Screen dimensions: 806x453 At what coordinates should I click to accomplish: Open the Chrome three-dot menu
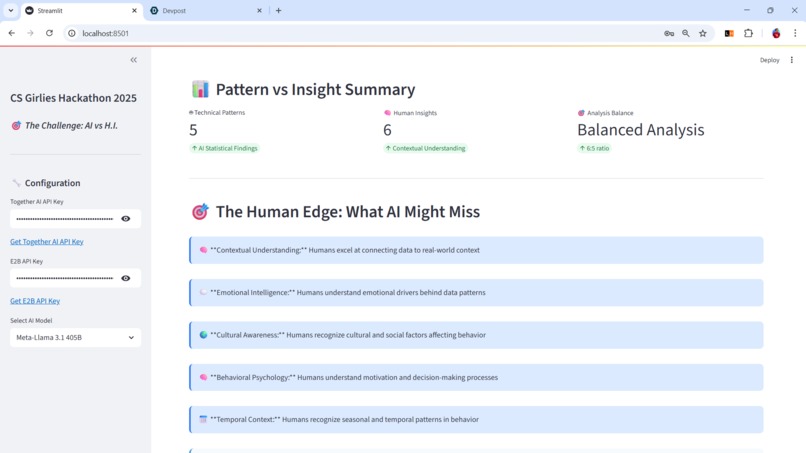click(795, 33)
